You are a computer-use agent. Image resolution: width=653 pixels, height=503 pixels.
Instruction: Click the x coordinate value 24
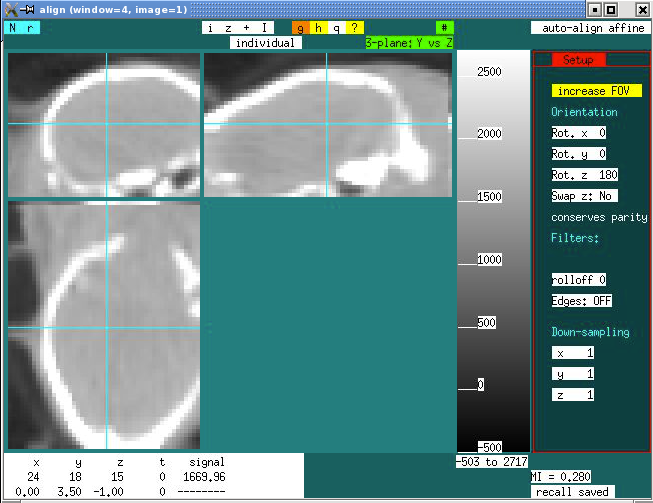33,476
